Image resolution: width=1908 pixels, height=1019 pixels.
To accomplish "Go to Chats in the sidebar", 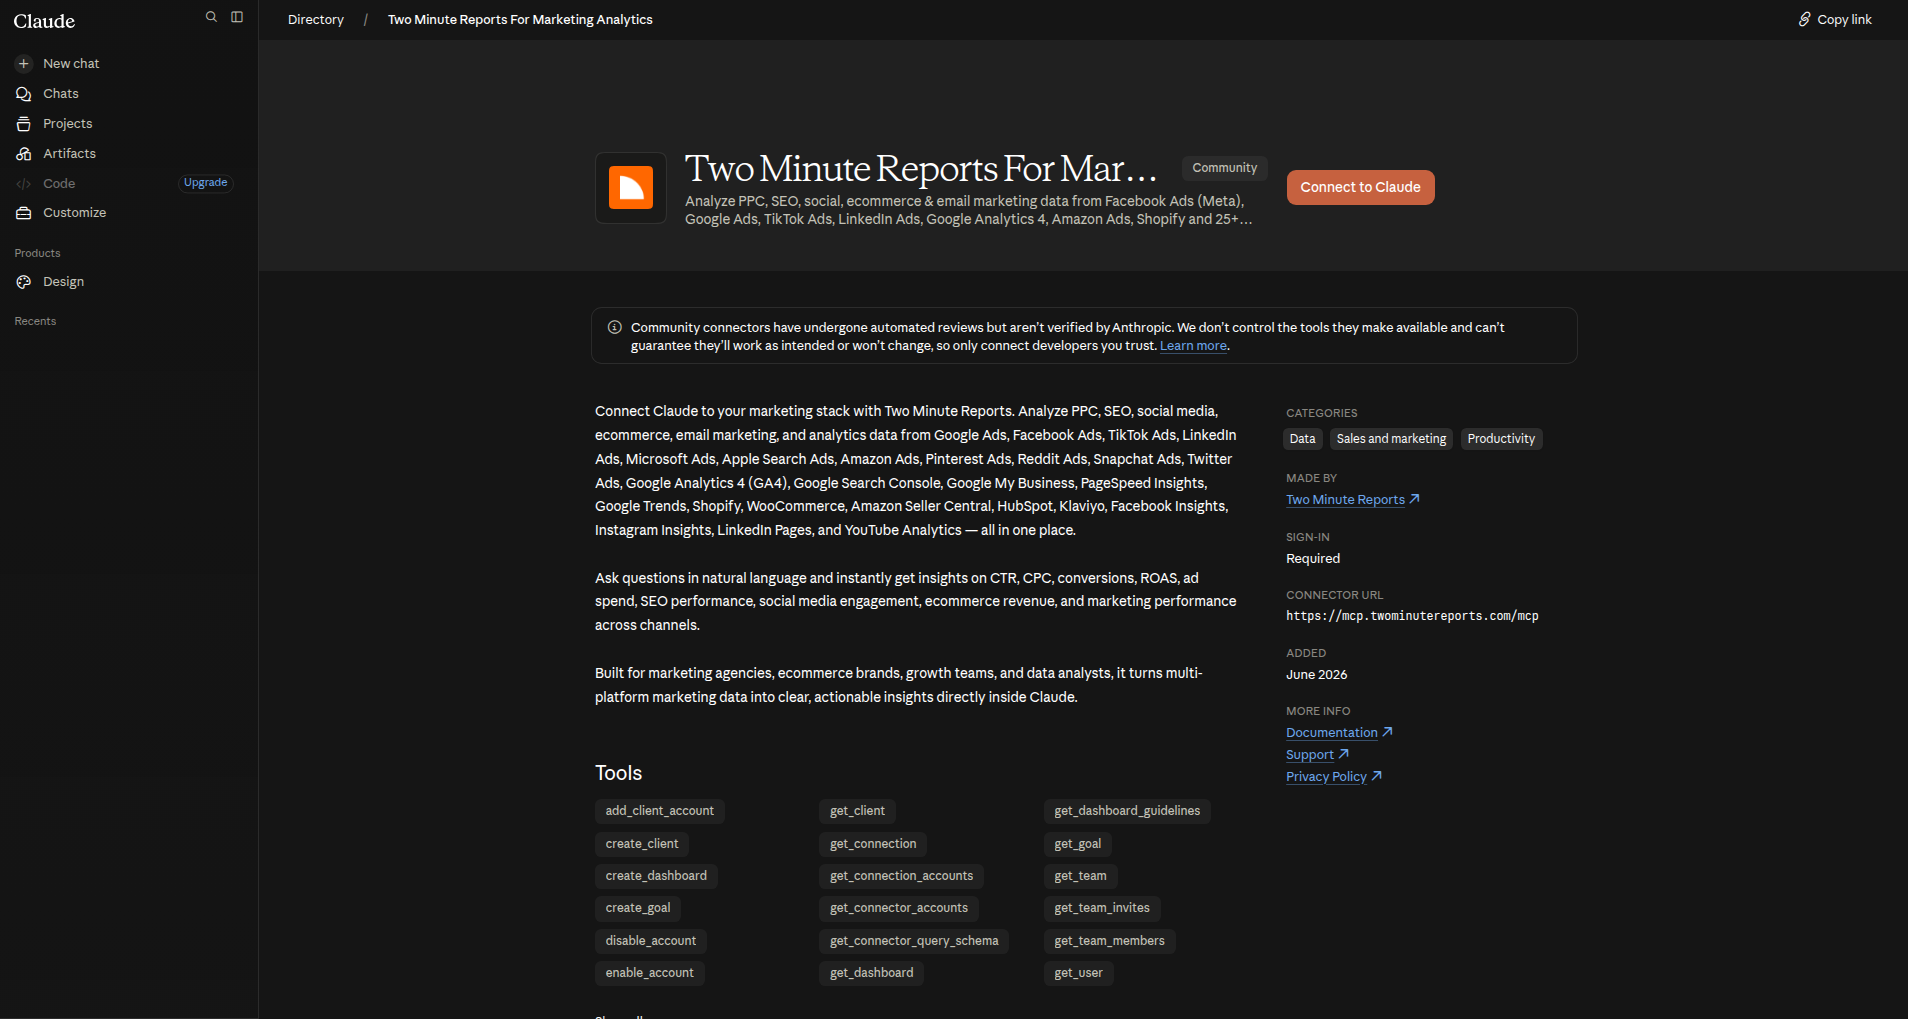I will tap(128, 94).
